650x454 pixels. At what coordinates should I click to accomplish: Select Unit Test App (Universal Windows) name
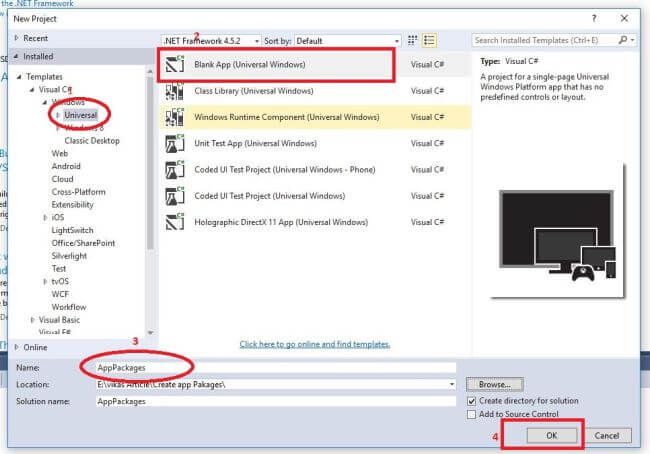[x=255, y=143]
